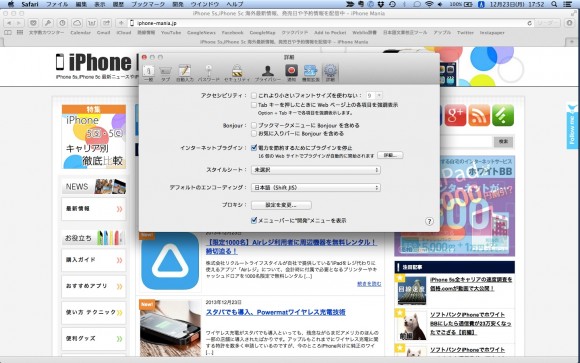Image resolution: width=580 pixels, height=363 pixels.
Task: Open the Add to Pocket bookmarklet
Action: [x=330, y=33]
